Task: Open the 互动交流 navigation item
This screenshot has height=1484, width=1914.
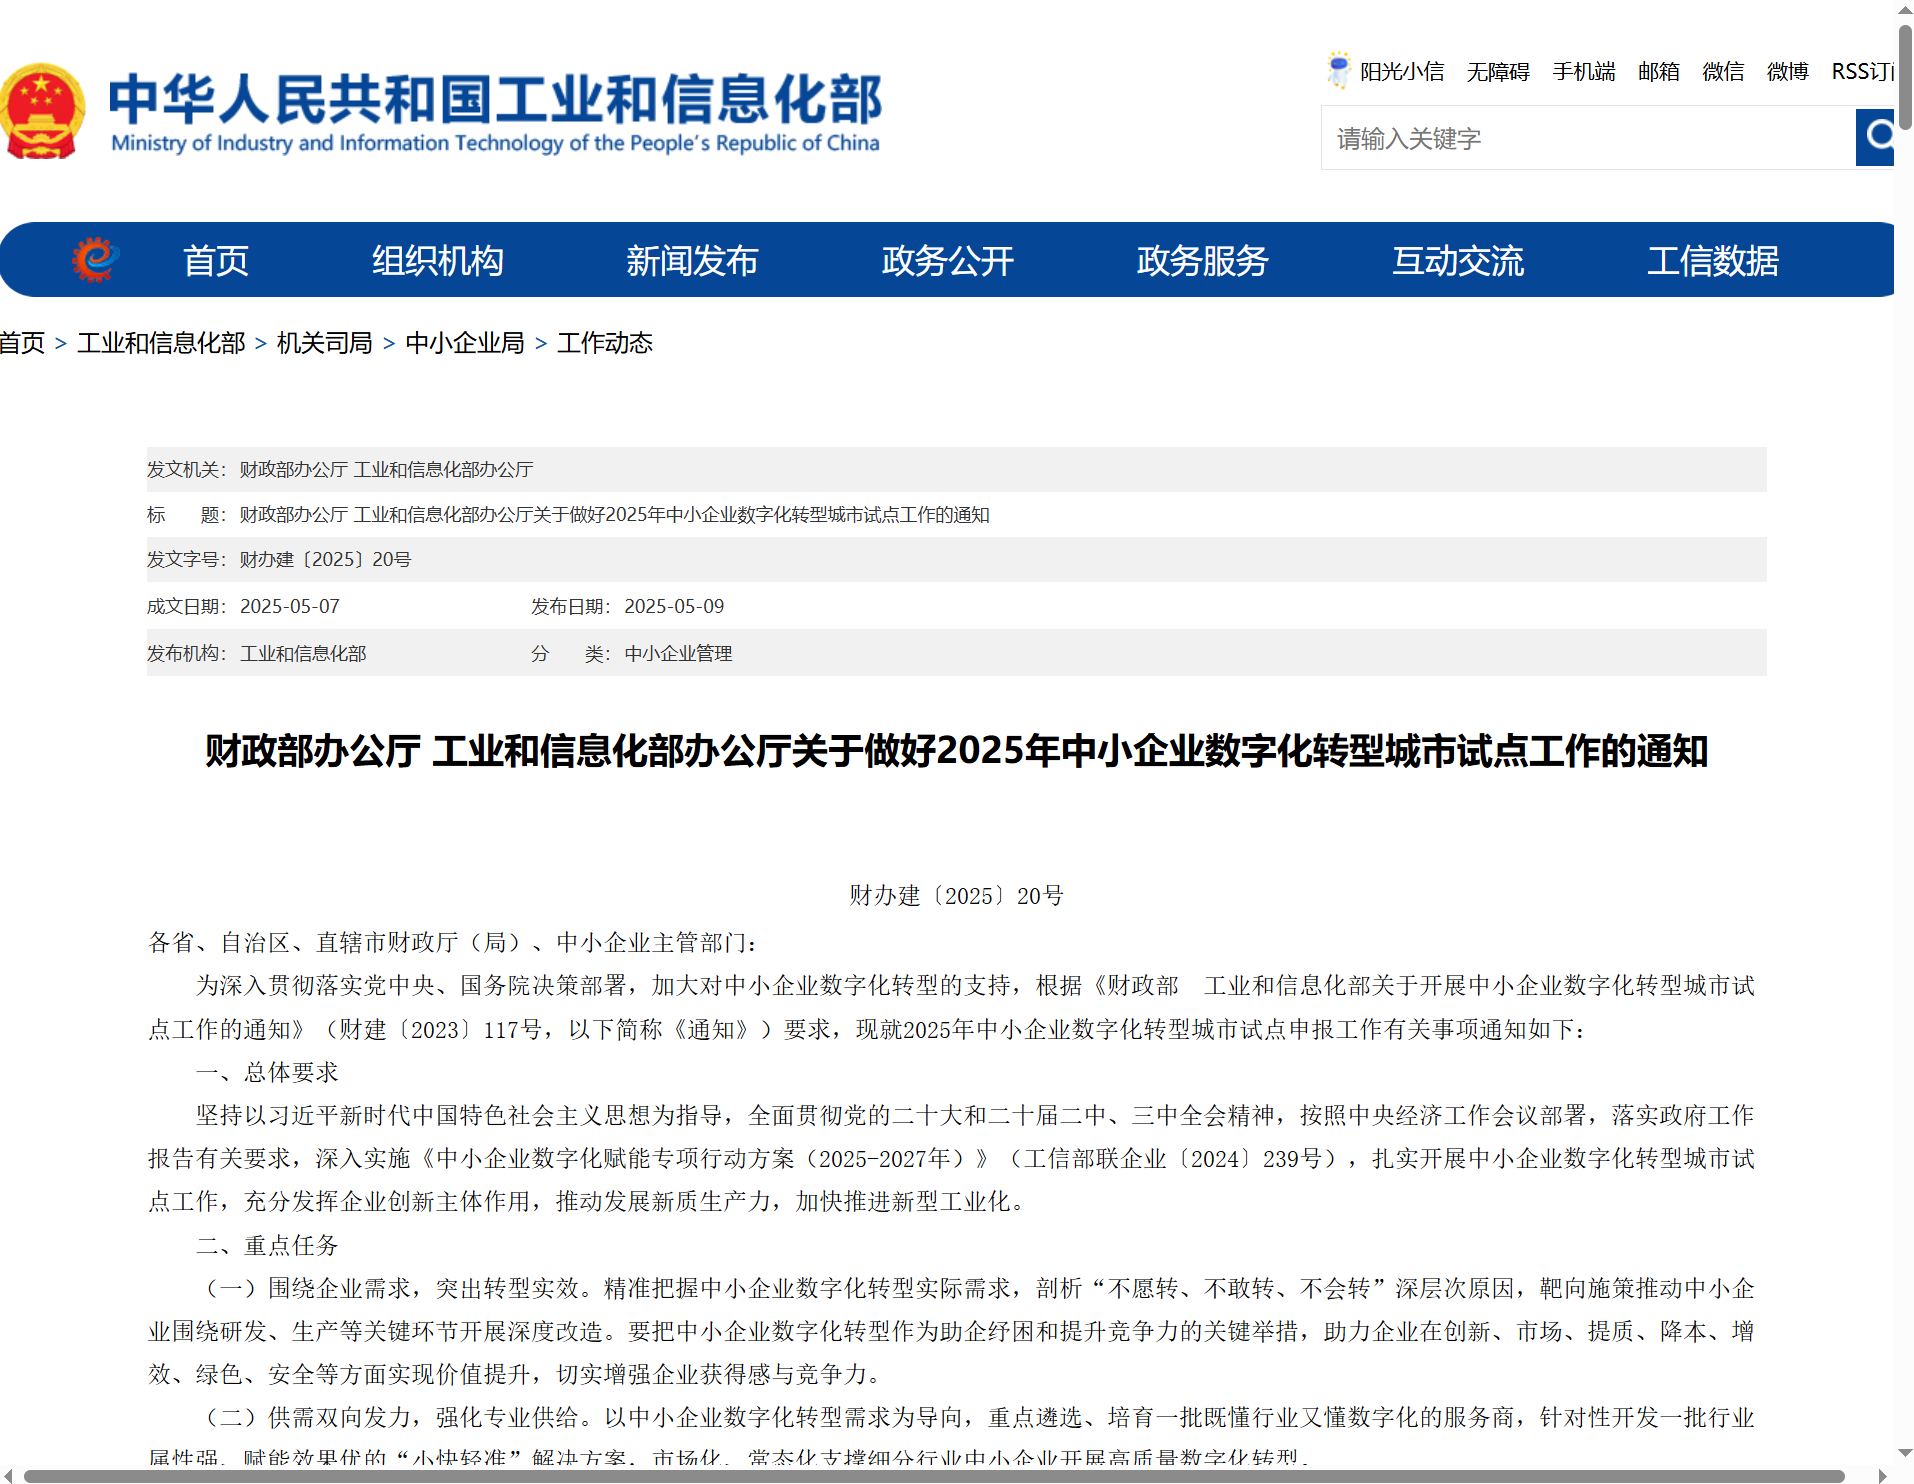Action: click(x=1458, y=260)
